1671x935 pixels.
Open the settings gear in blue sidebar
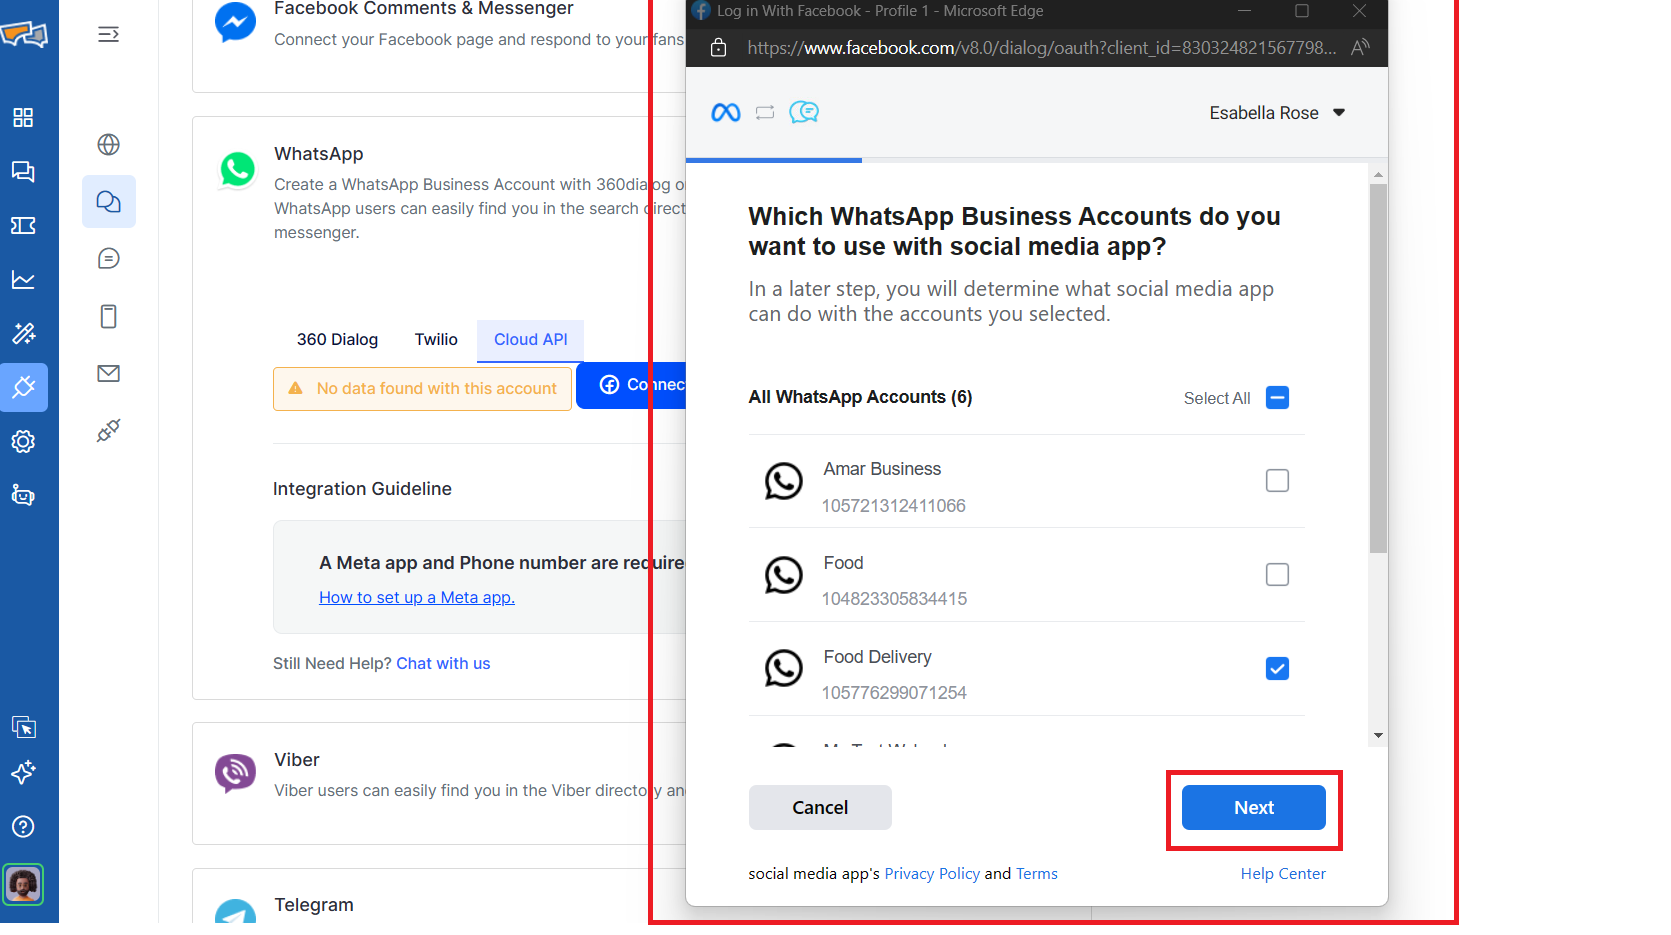pos(23,441)
